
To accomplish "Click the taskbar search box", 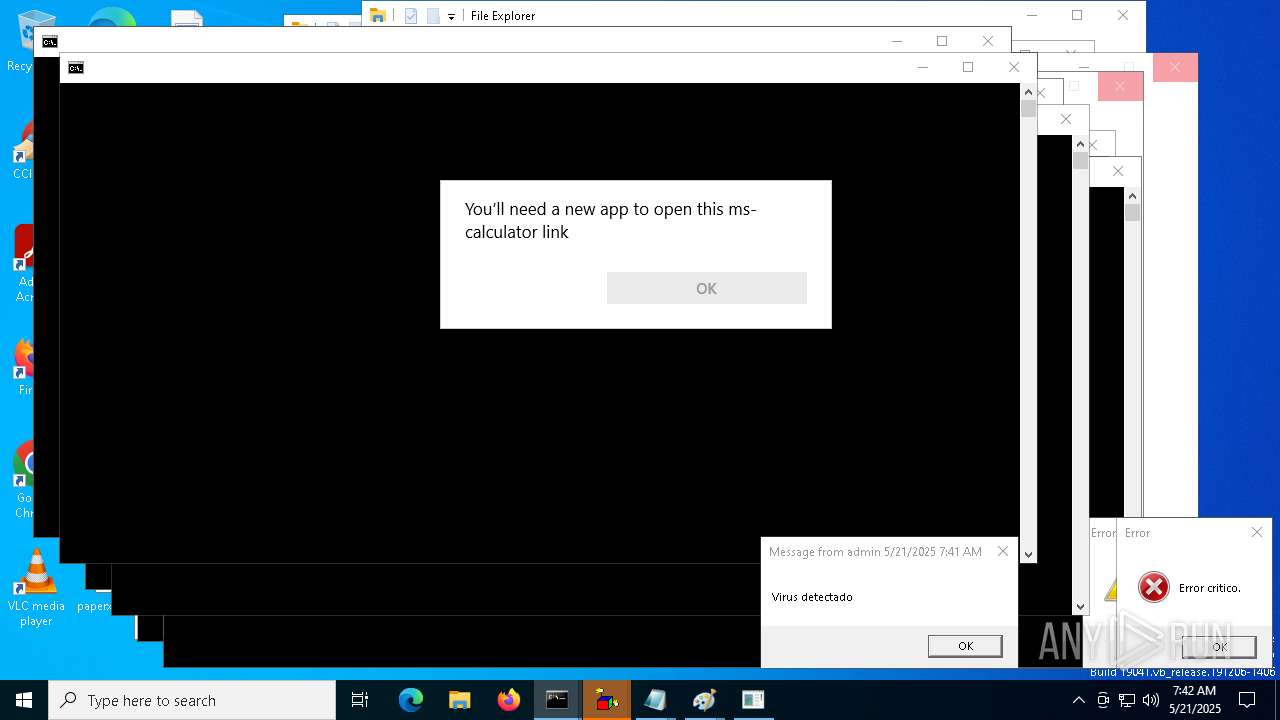I will pos(192,700).
